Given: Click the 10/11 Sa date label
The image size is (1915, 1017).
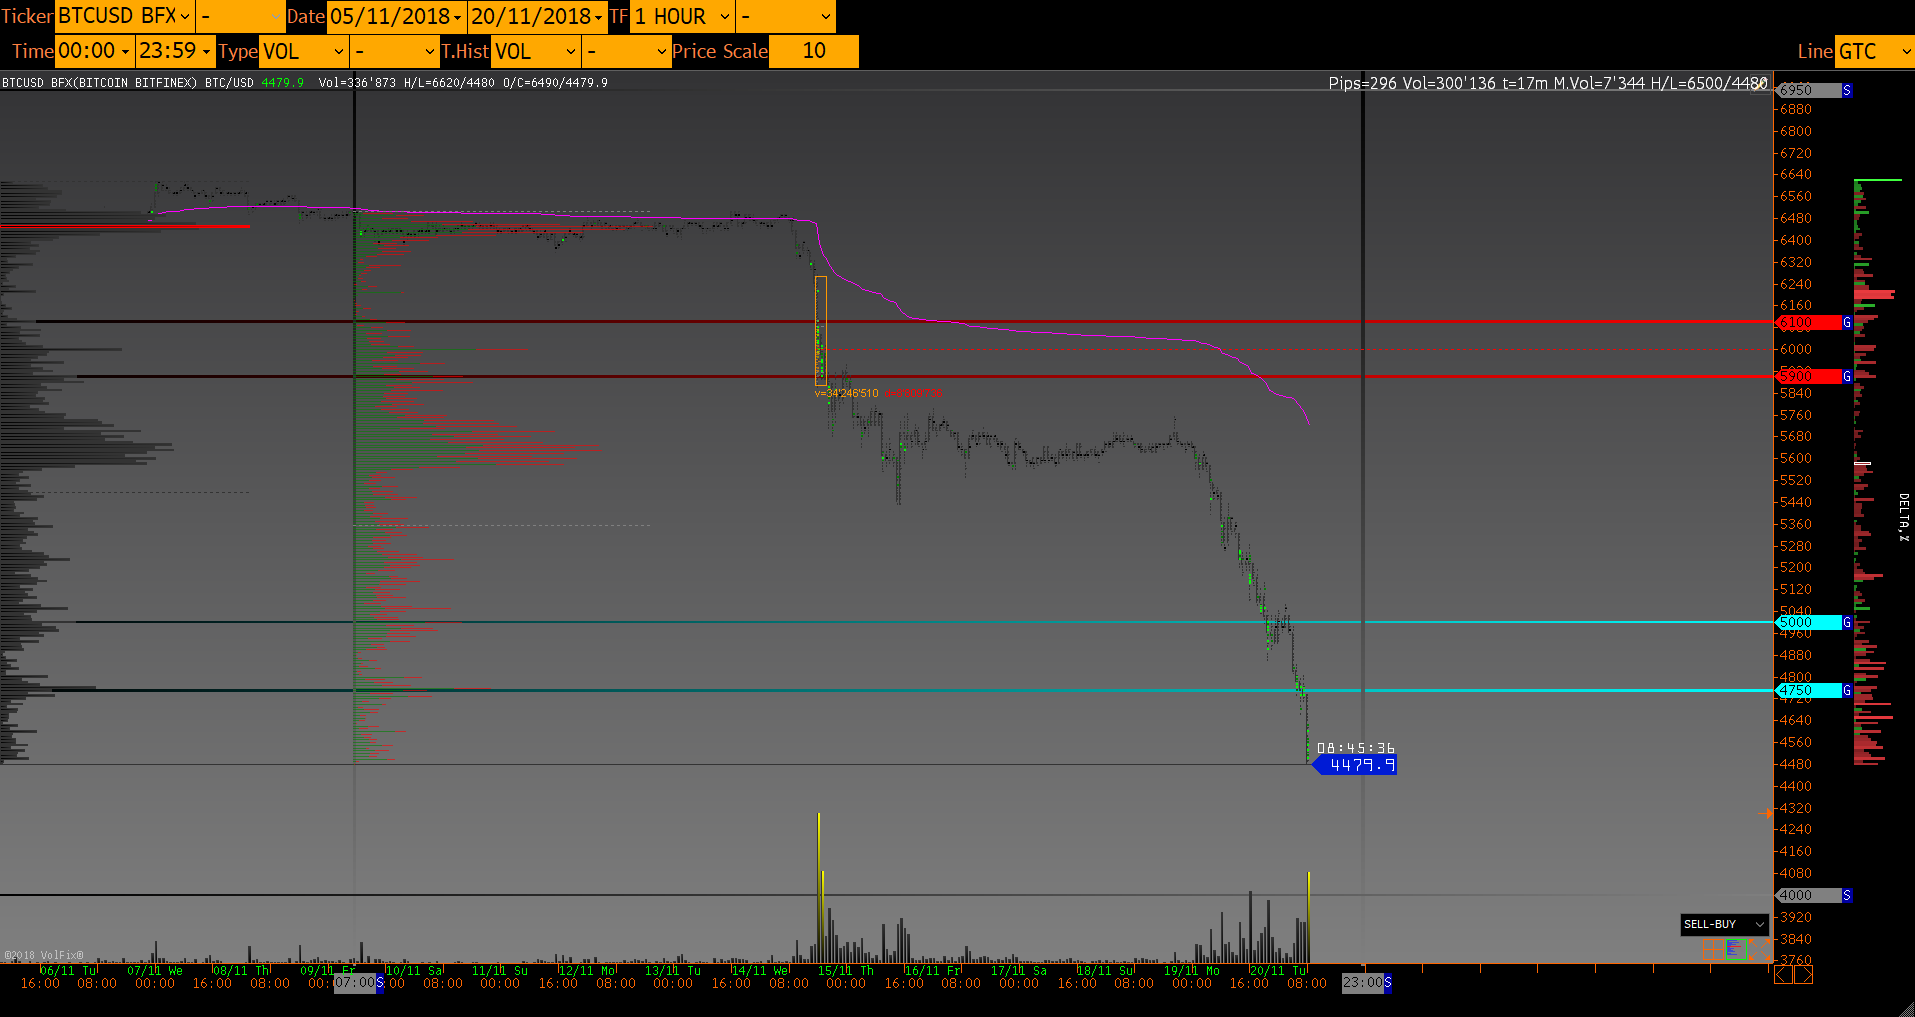Looking at the screenshot, I should (x=414, y=970).
